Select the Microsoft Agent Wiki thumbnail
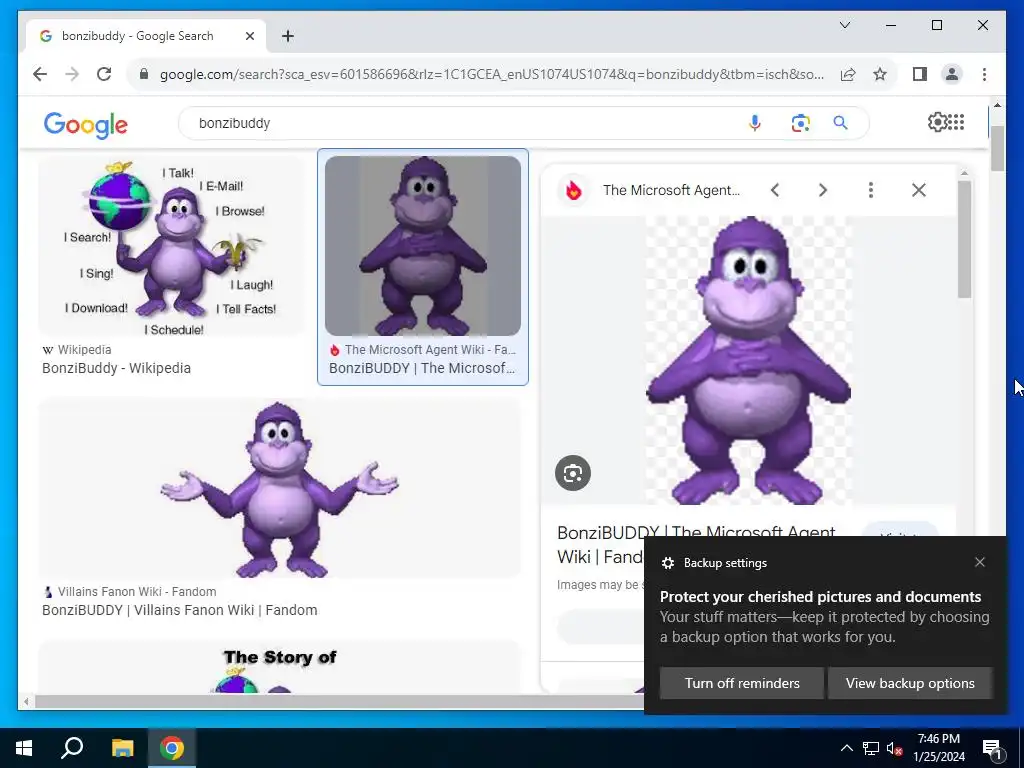1024x768 pixels. [x=423, y=246]
